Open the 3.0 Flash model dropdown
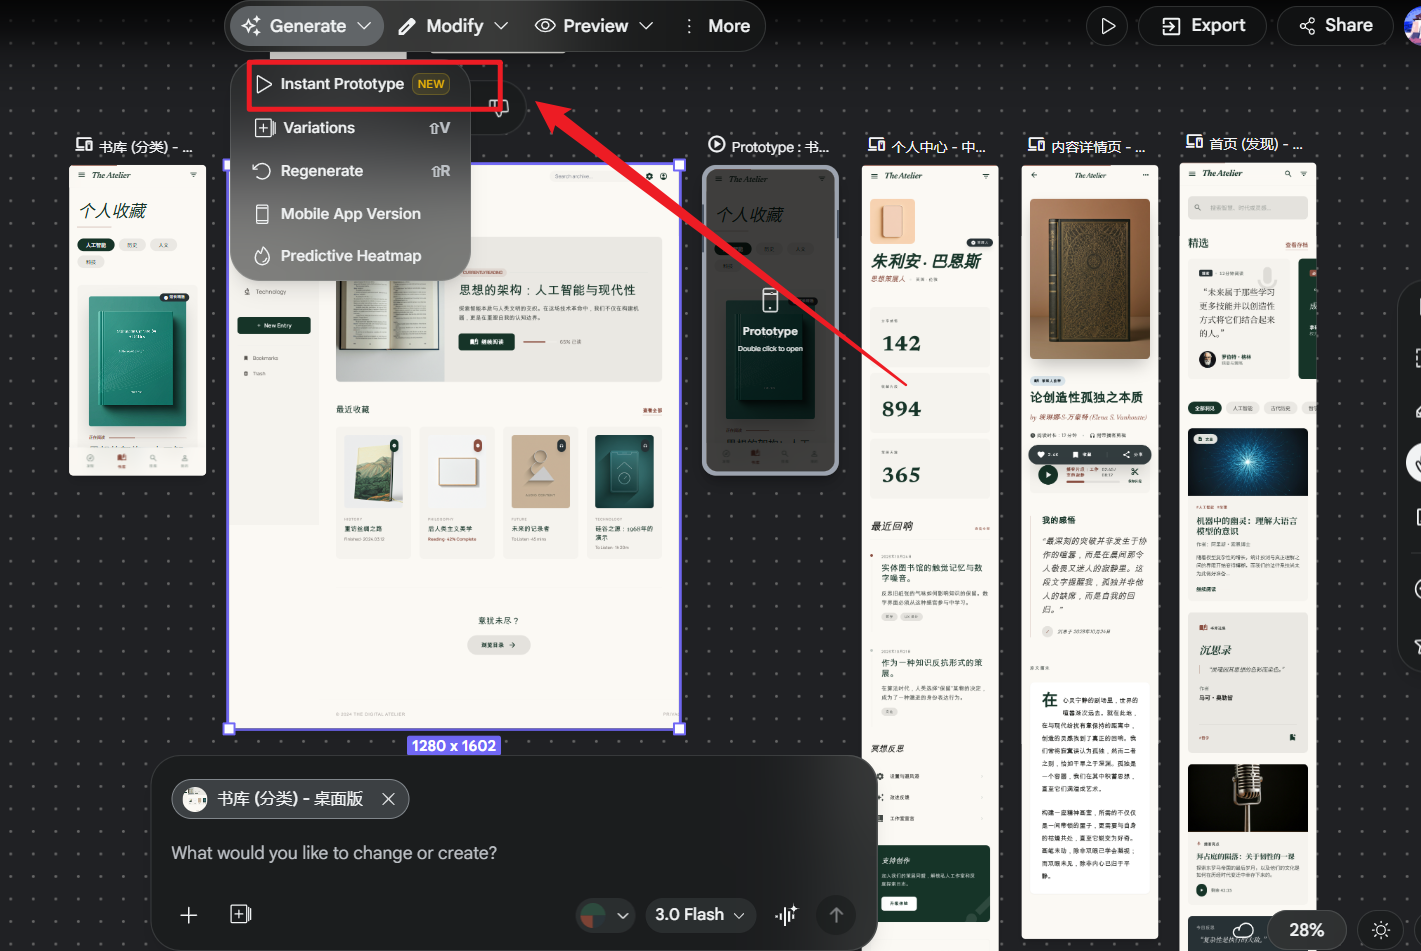1421x951 pixels. point(700,915)
